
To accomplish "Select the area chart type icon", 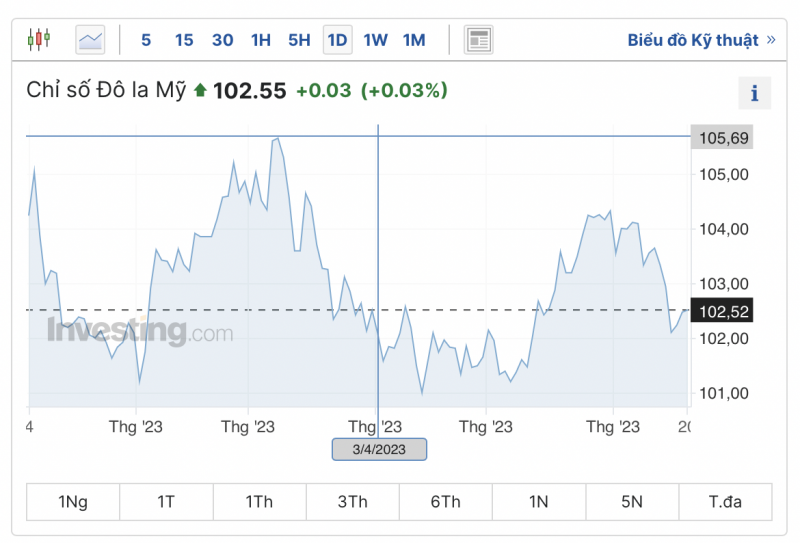I will tap(90, 40).
